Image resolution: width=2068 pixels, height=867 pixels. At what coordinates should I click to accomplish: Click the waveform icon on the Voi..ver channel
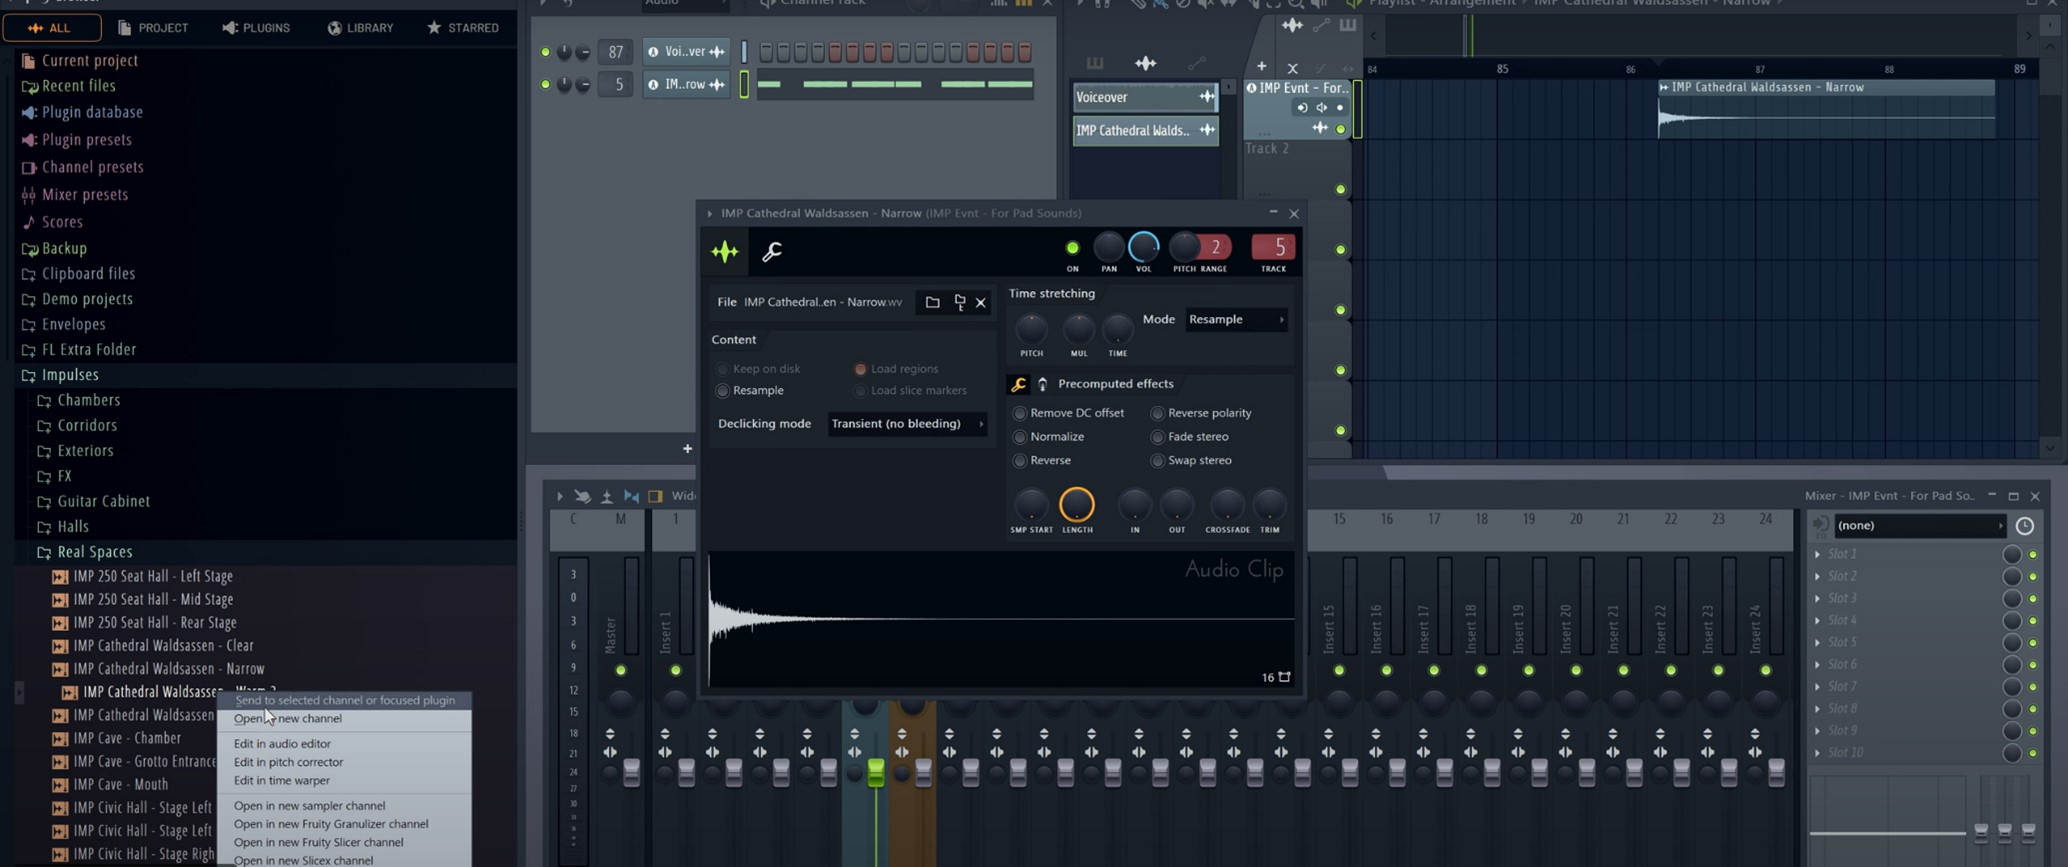[x=717, y=52]
